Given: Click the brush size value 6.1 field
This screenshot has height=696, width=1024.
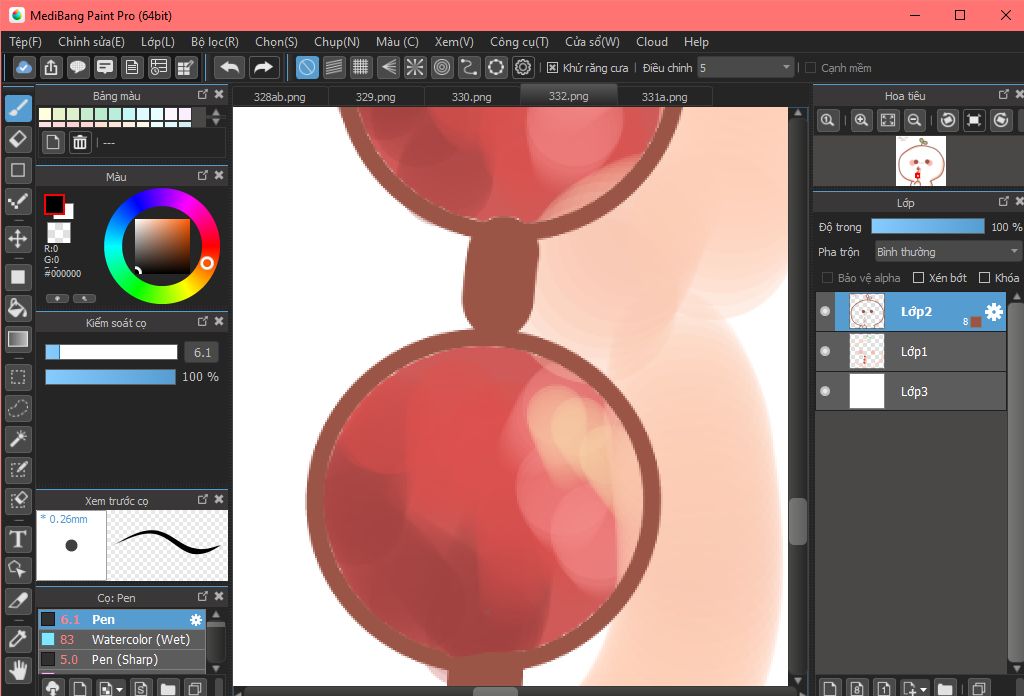Looking at the screenshot, I should click(x=202, y=353).
